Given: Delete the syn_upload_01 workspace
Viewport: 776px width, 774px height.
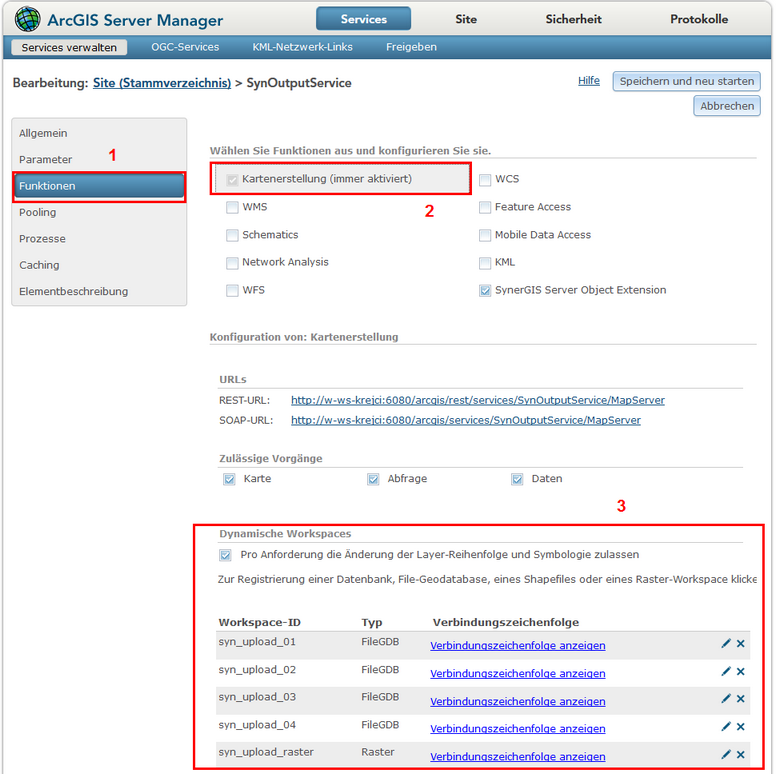Looking at the screenshot, I should [x=740, y=643].
